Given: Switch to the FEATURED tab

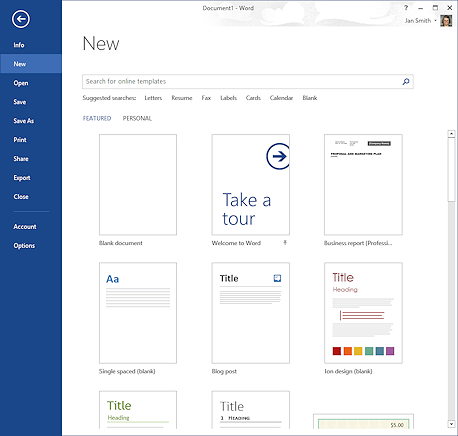Looking at the screenshot, I should click(97, 118).
